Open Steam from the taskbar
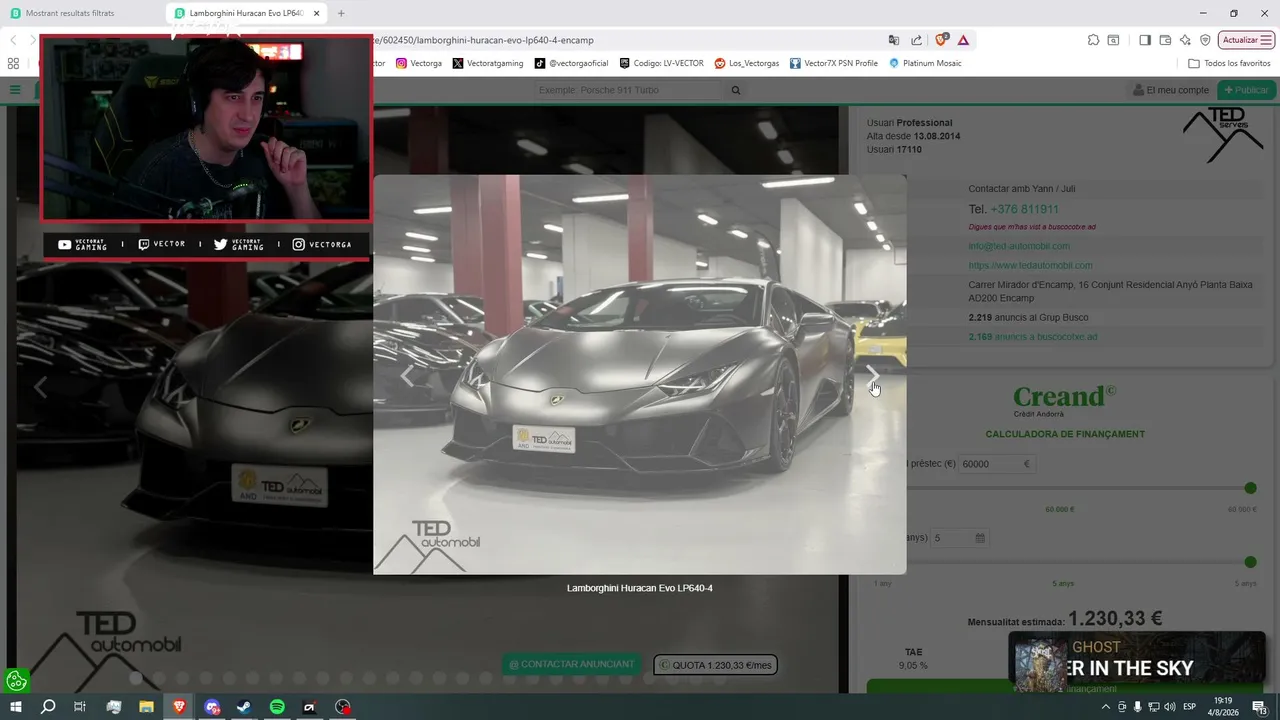The height and width of the screenshot is (720, 1280). click(x=244, y=707)
